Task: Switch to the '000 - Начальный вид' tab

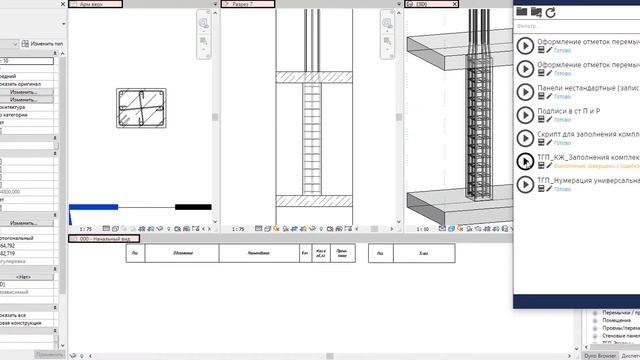Action: (x=104, y=238)
